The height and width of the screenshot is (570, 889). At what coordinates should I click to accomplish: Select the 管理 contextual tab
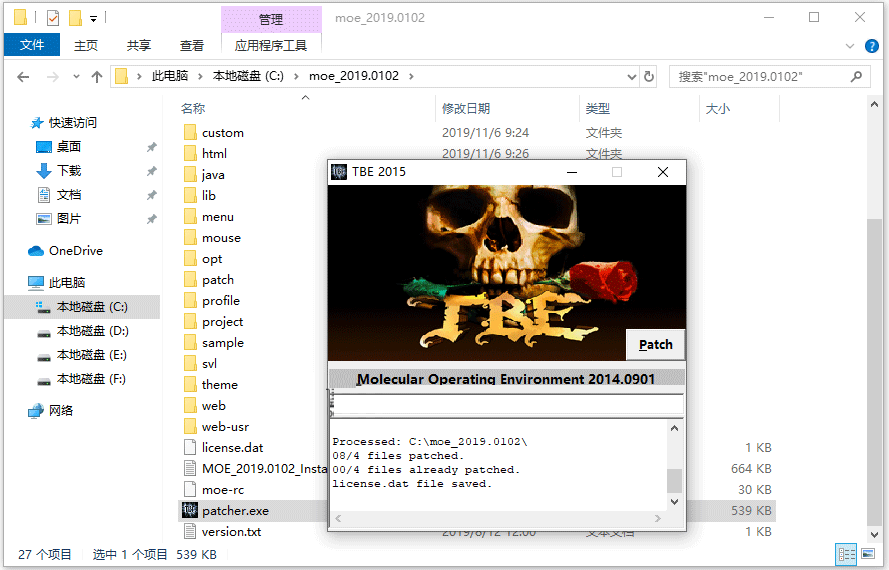(x=270, y=19)
